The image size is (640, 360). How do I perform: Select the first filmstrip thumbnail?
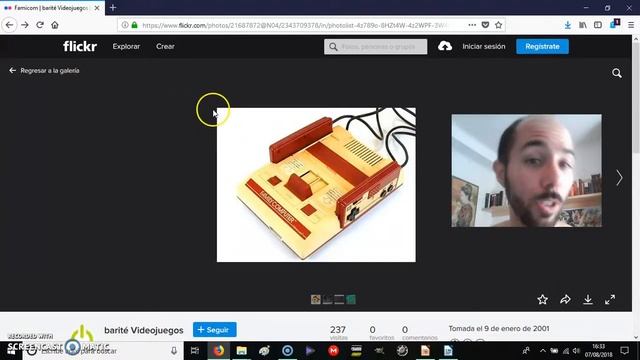pos(316,300)
